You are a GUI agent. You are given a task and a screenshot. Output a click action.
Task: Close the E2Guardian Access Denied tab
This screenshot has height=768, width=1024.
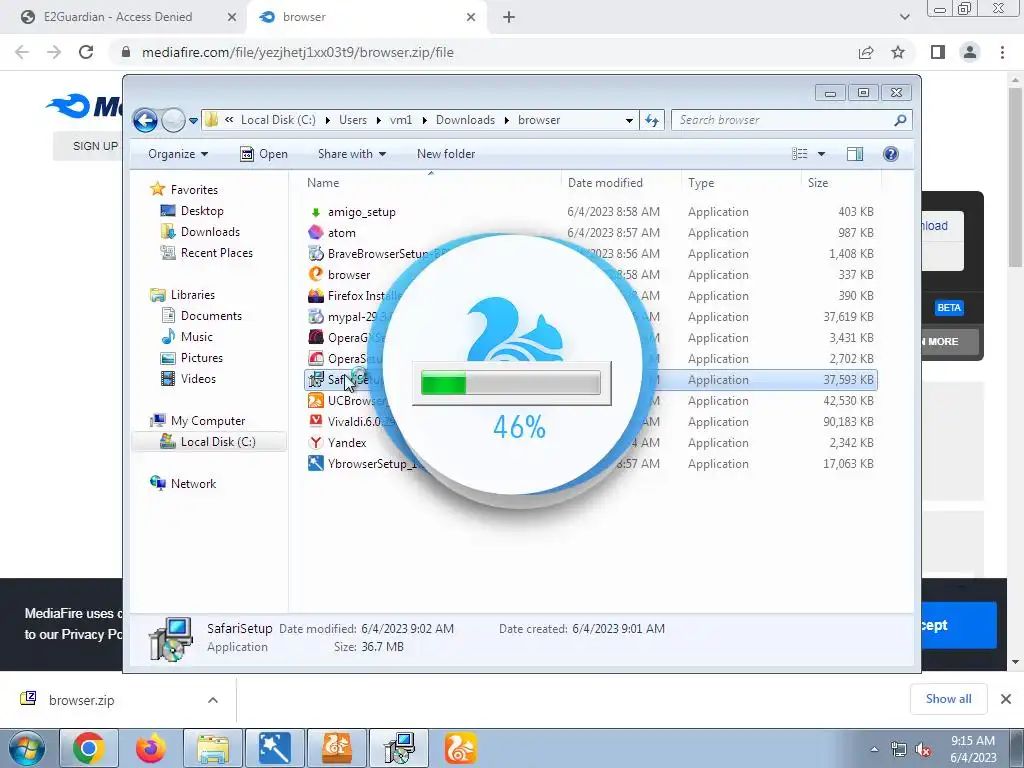pos(232,17)
